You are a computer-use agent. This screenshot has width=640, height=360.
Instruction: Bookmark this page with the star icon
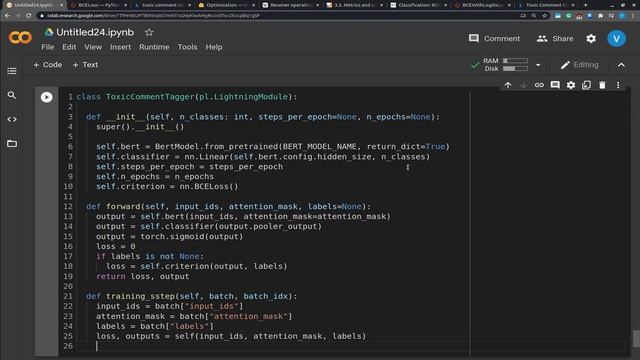[544, 16]
